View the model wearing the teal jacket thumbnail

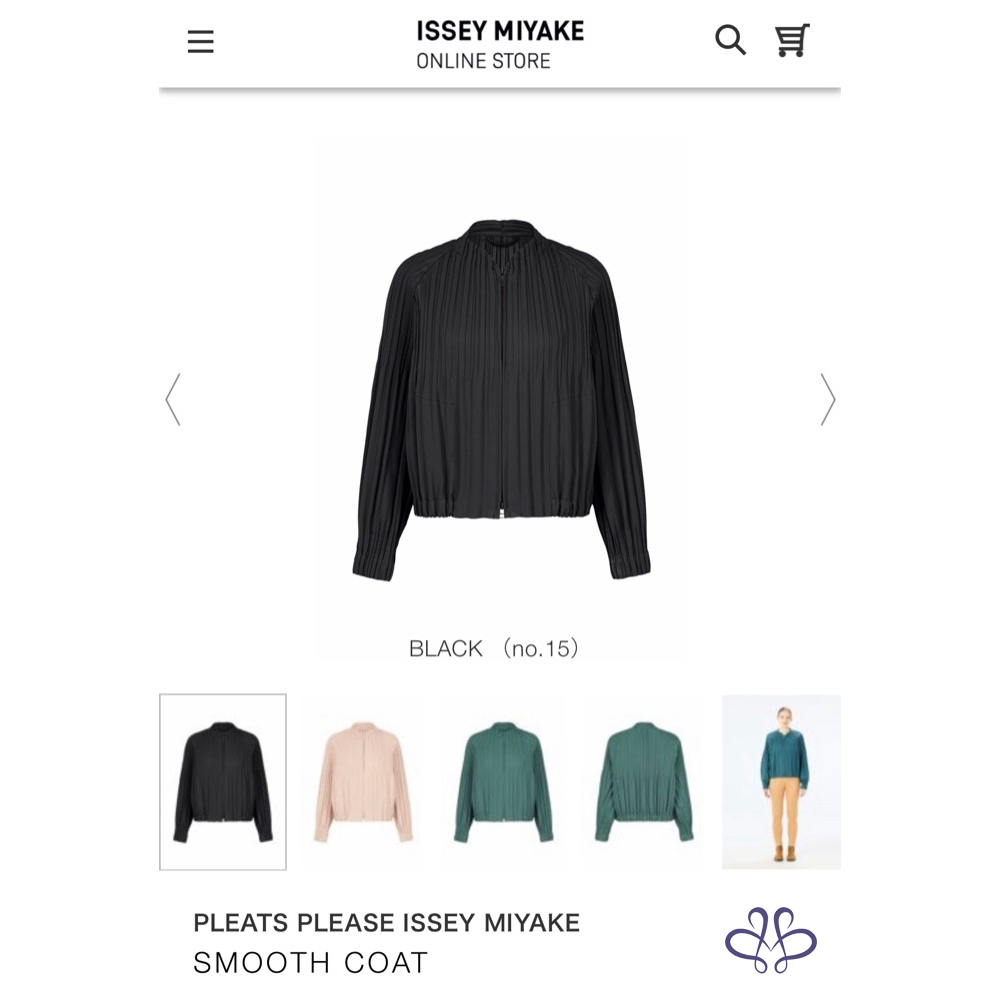pyautogui.click(x=781, y=782)
